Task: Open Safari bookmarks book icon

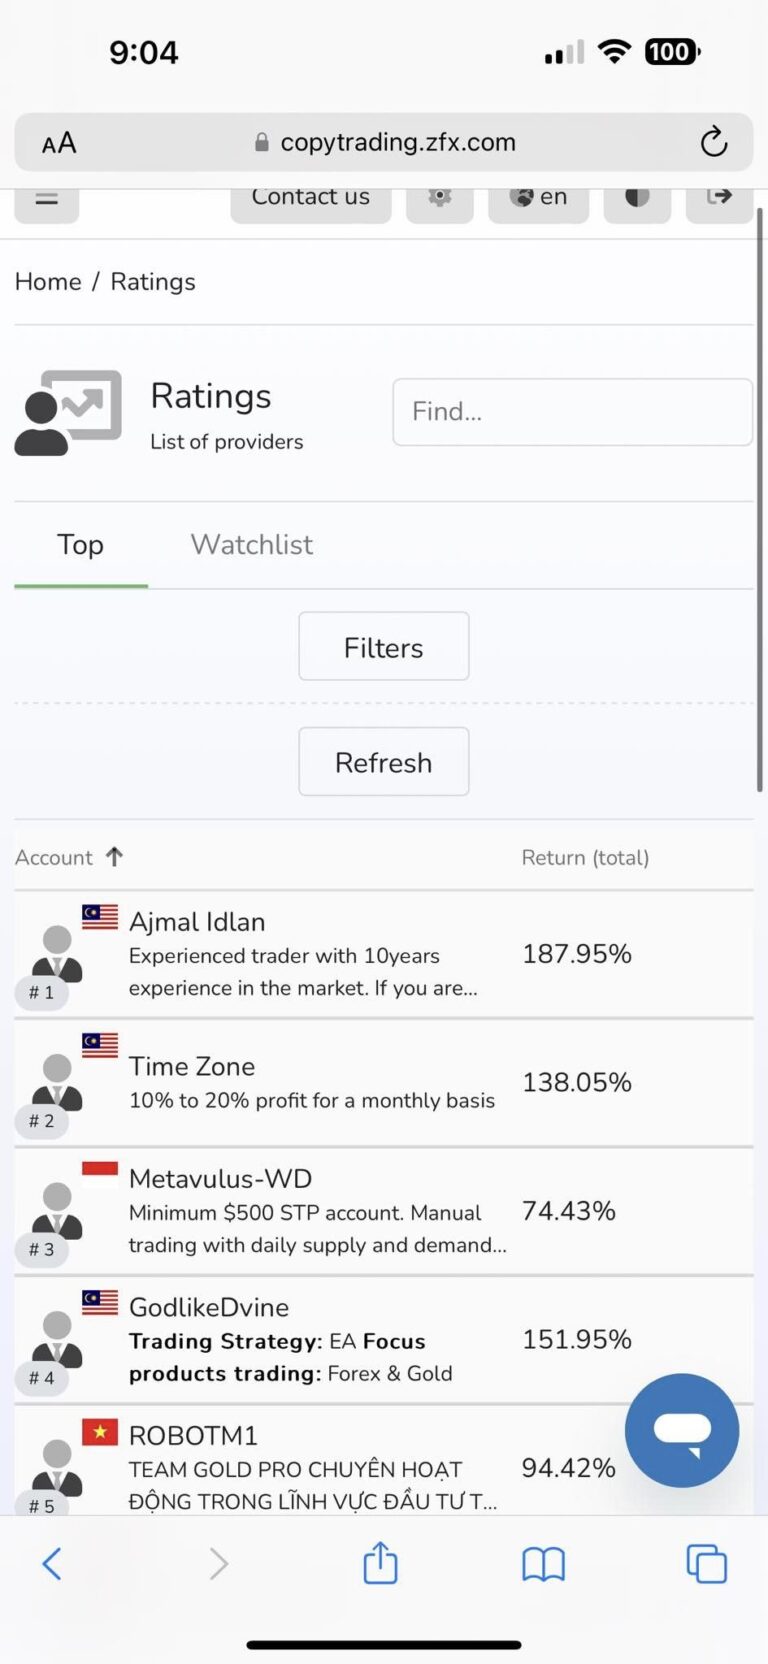Action: pyautogui.click(x=543, y=1564)
